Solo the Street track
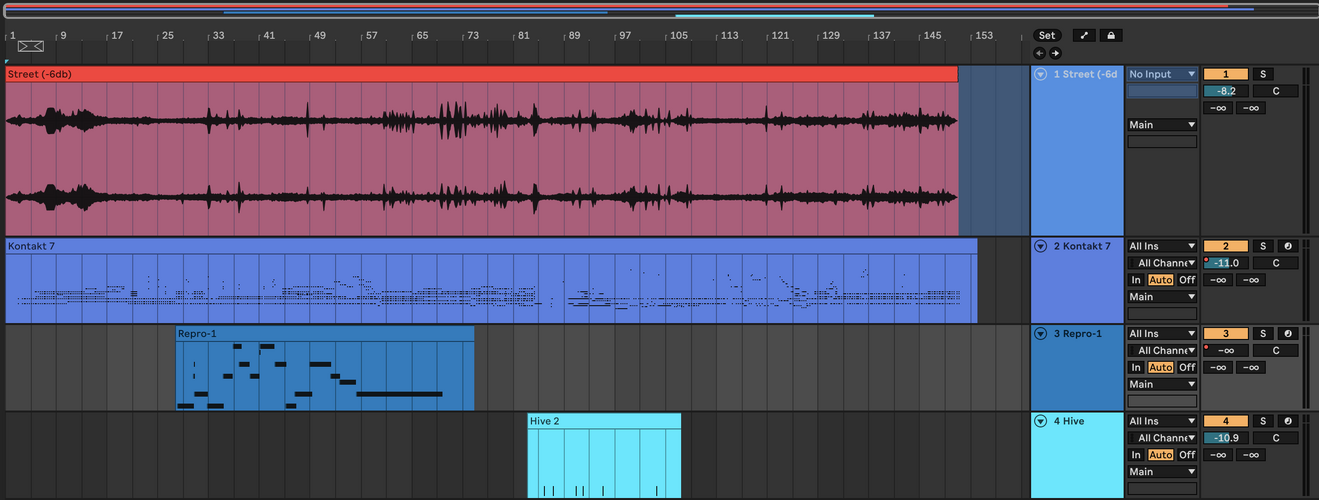Screen dimensions: 1319x500 pyautogui.click(x=1262, y=74)
